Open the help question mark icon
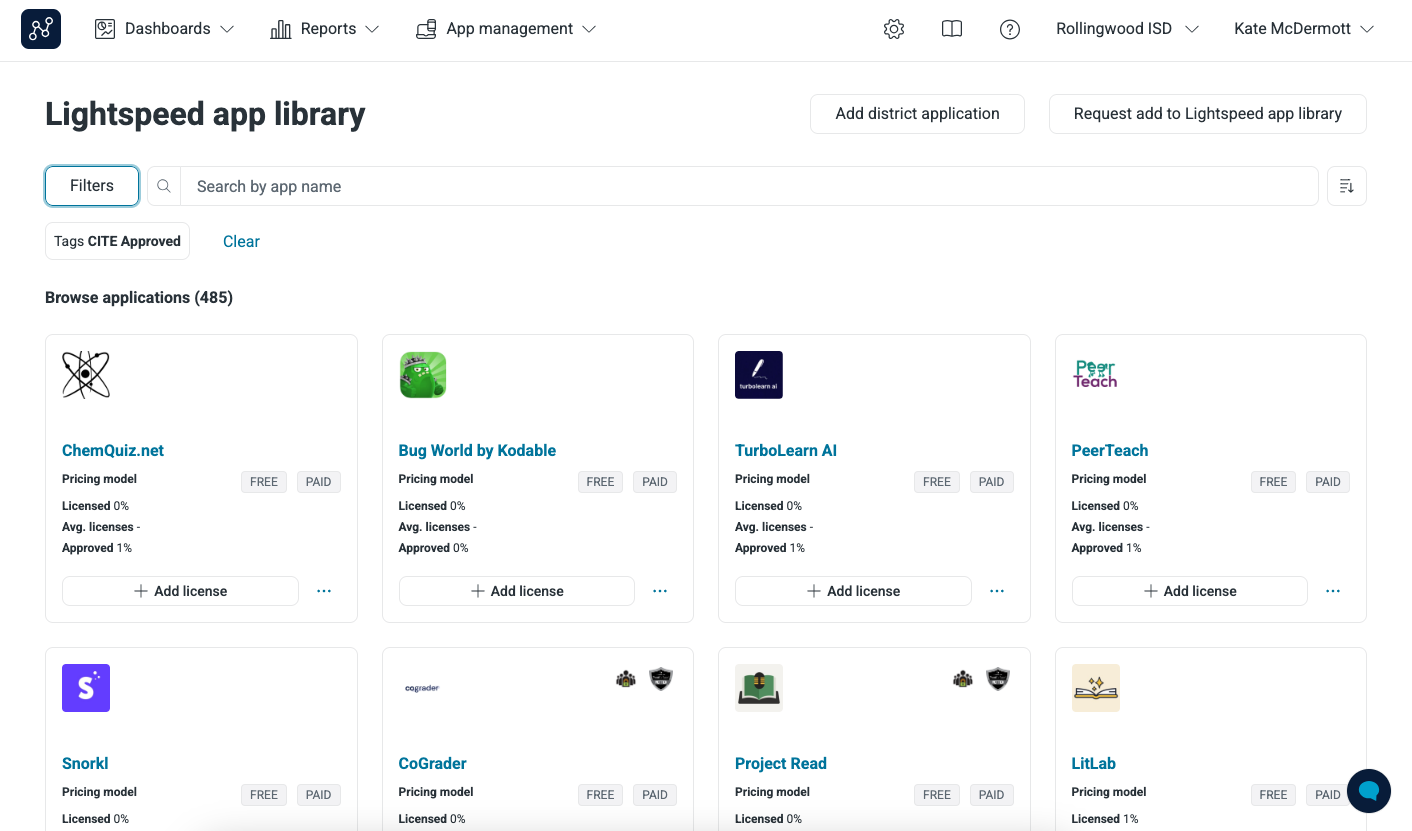This screenshot has width=1412, height=831. point(1010,29)
